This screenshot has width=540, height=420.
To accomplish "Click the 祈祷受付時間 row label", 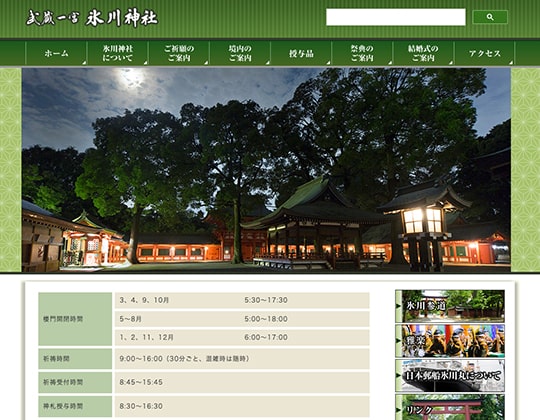I will pos(75,382).
